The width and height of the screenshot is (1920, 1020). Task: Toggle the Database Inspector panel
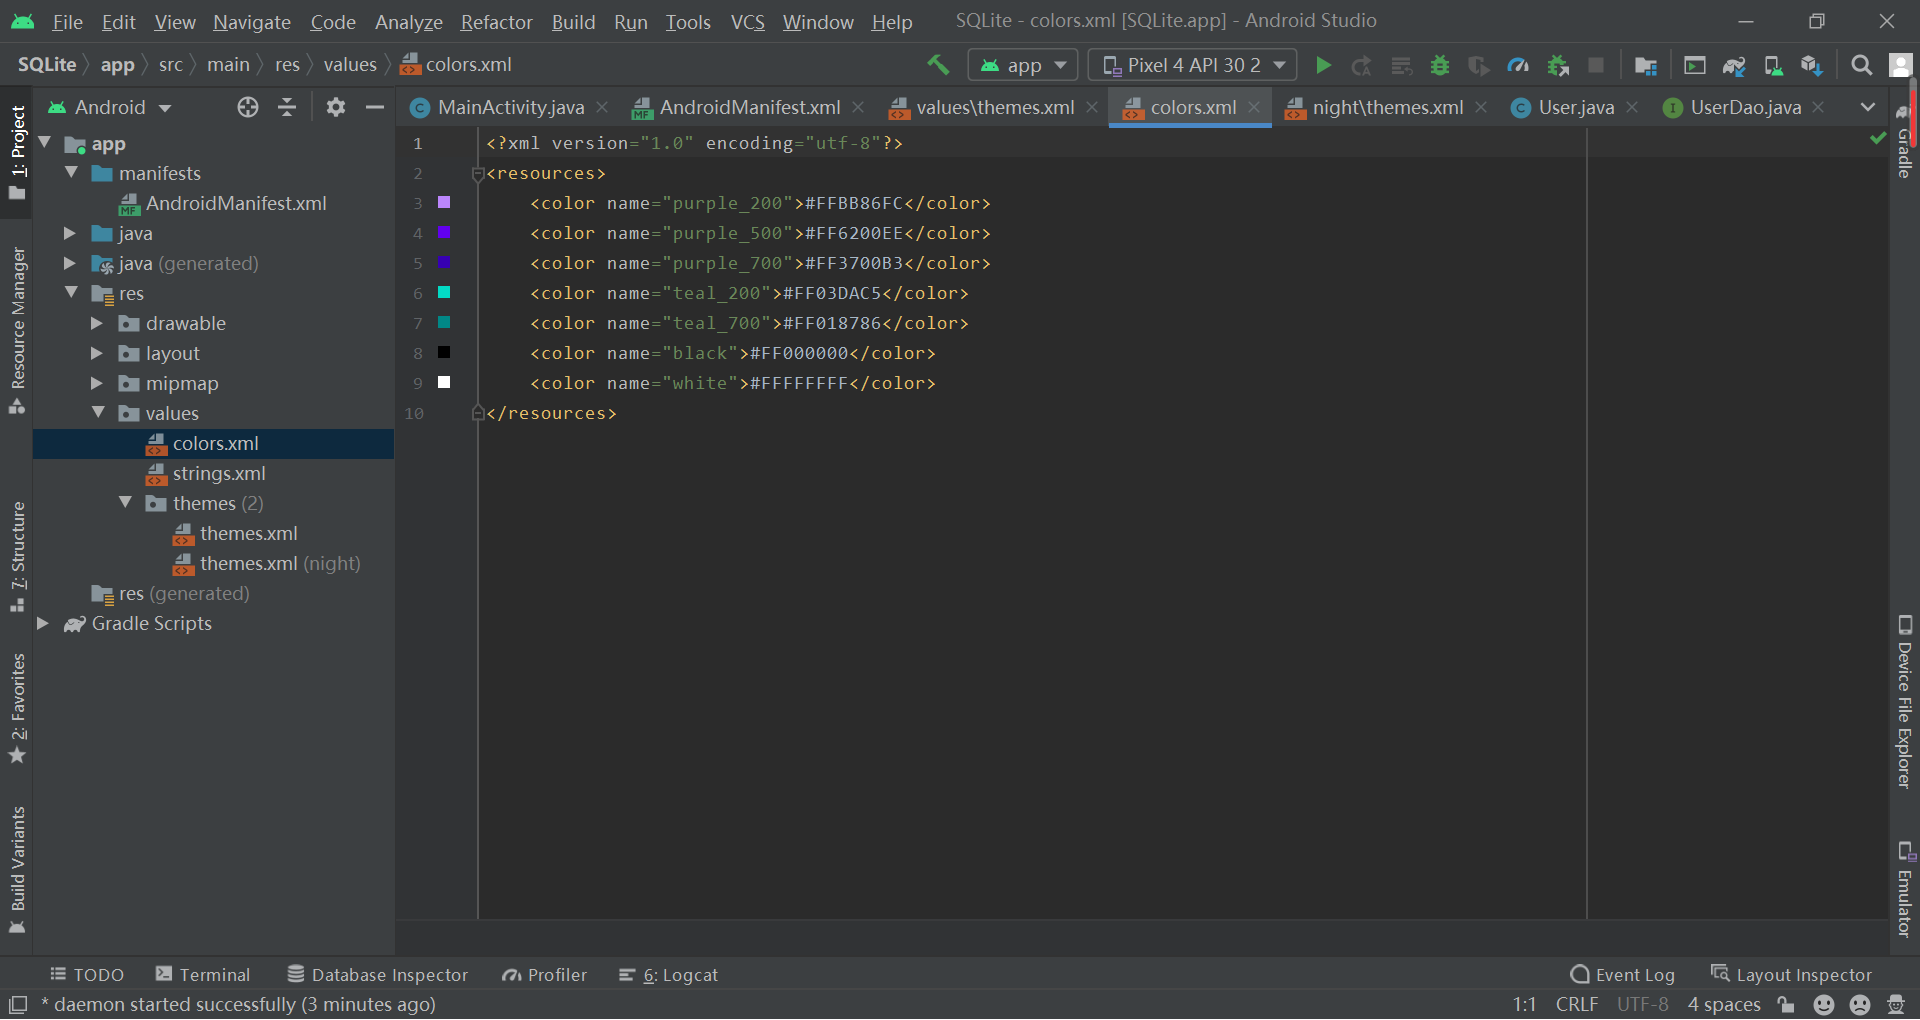point(377,973)
